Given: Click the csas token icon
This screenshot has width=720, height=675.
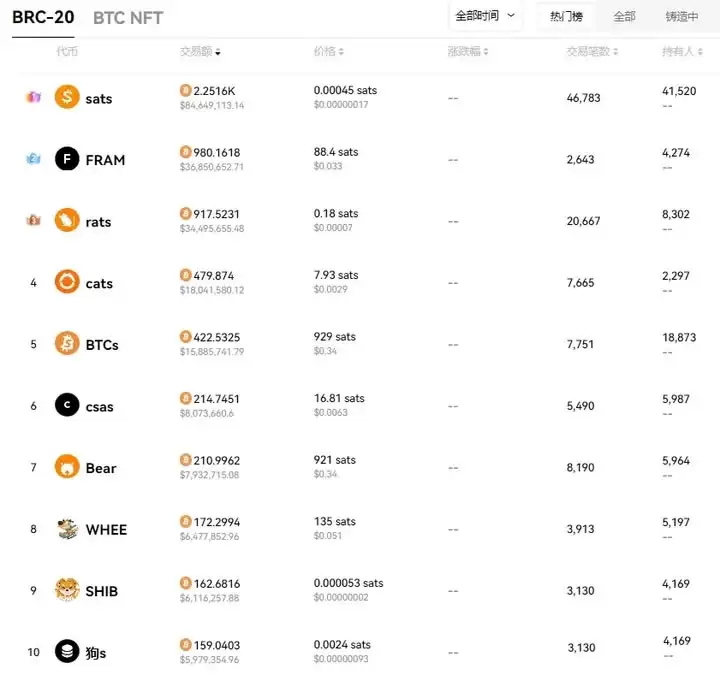Looking at the screenshot, I should click(67, 406).
